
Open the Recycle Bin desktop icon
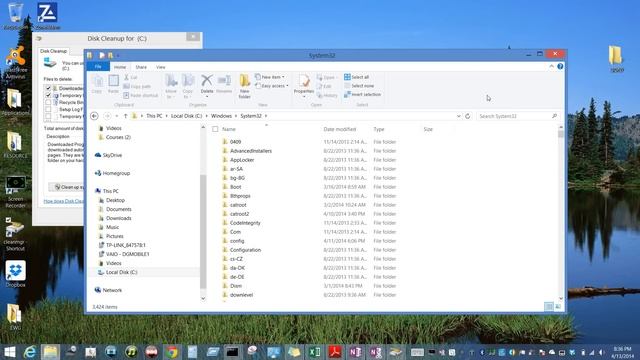point(16,16)
